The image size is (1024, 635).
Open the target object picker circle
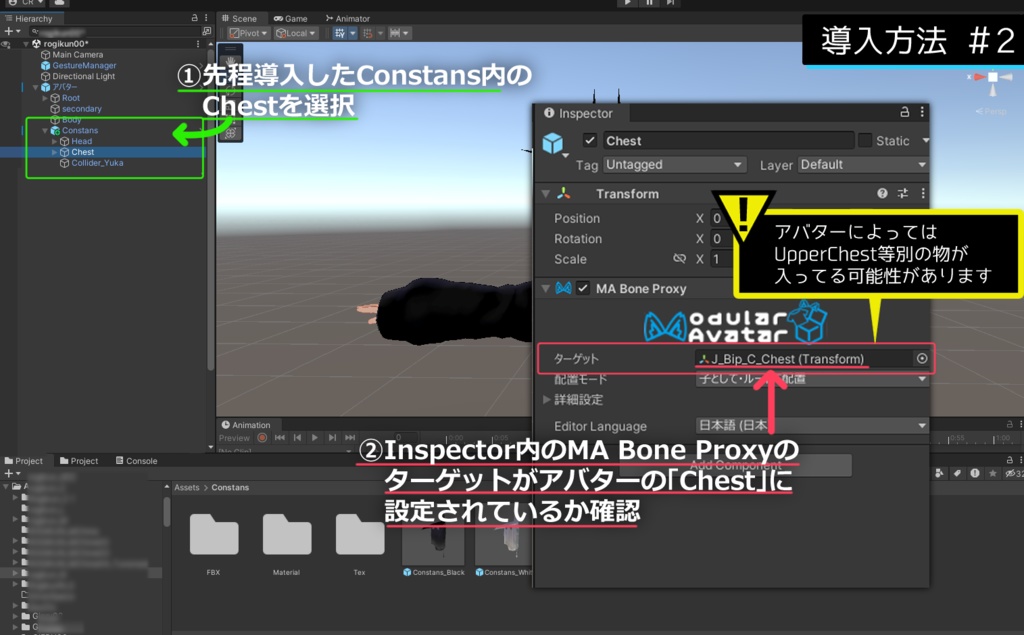921,359
